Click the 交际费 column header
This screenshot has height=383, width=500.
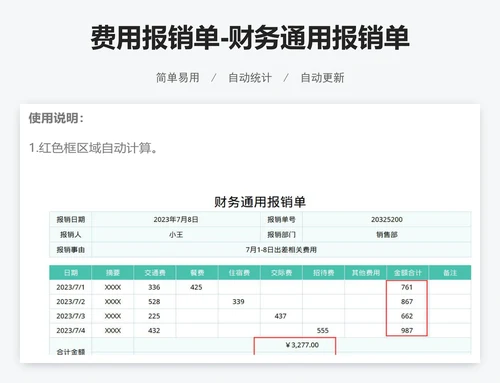[281, 273]
